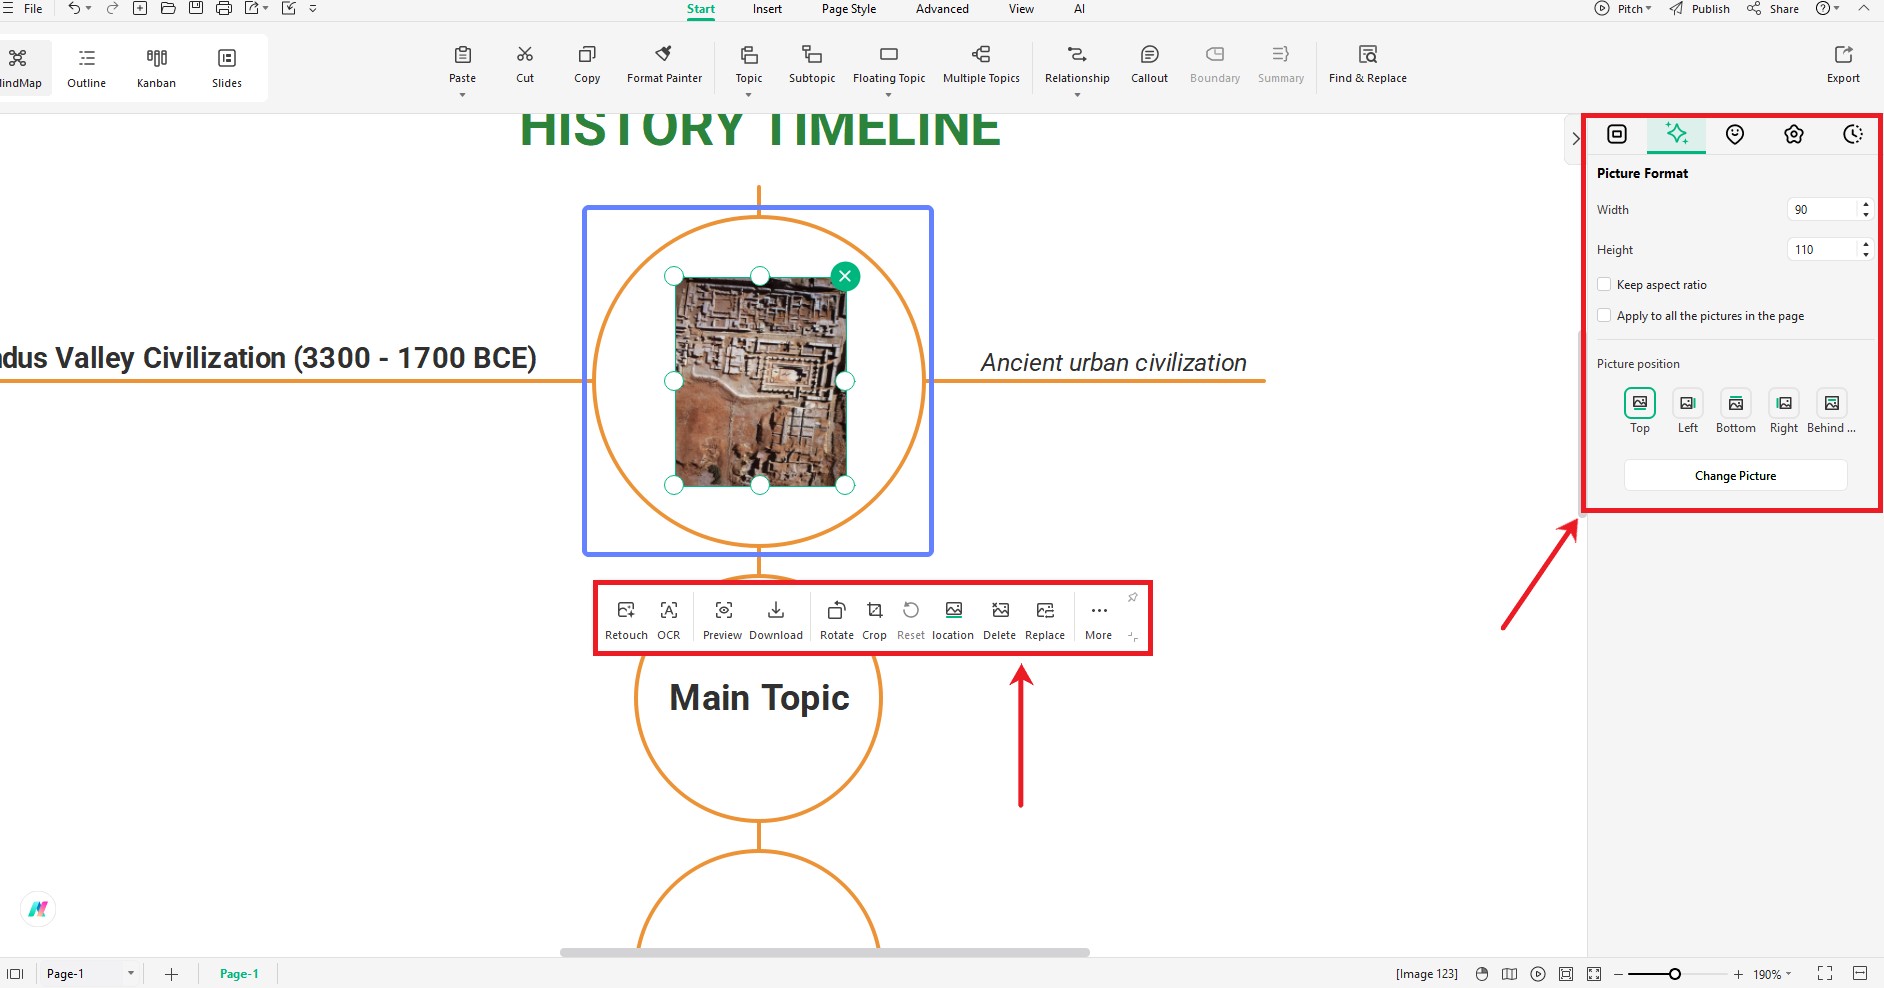
Task: Open the picture location option
Action: coord(953,620)
